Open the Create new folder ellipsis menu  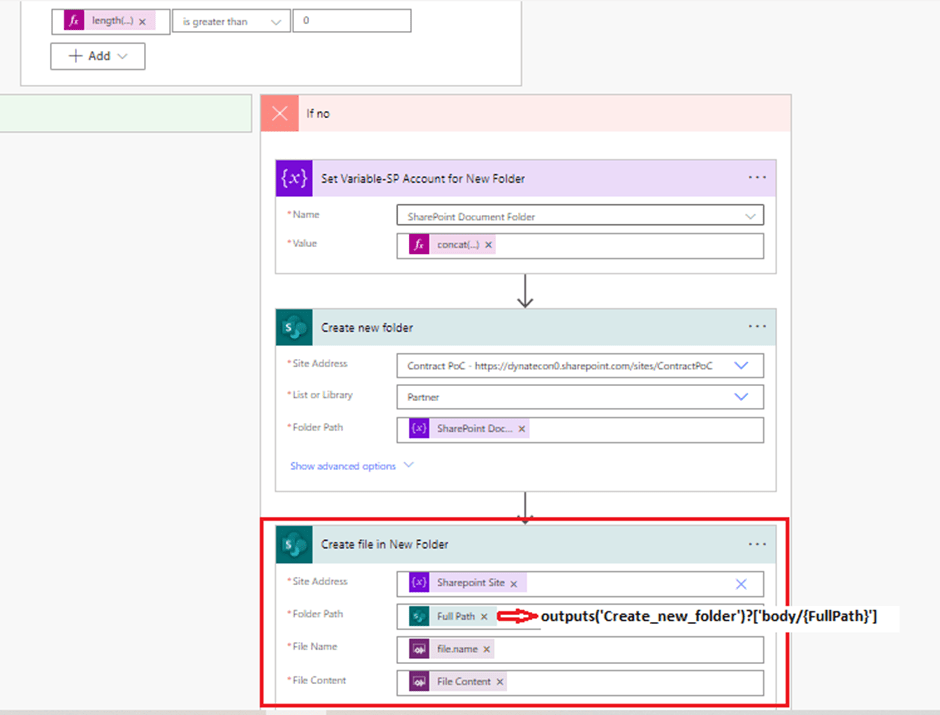(x=757, y=327)
